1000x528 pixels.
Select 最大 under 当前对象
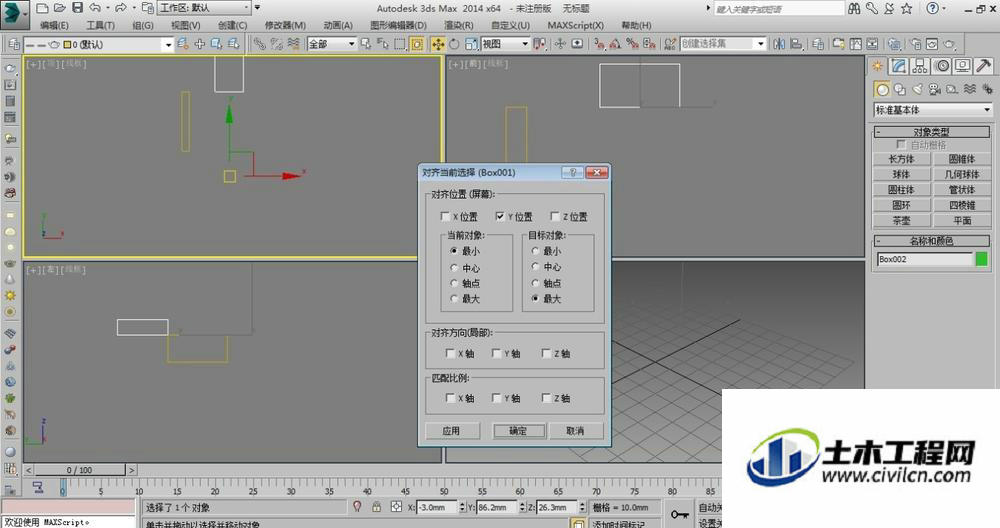[x=454, y=298]
